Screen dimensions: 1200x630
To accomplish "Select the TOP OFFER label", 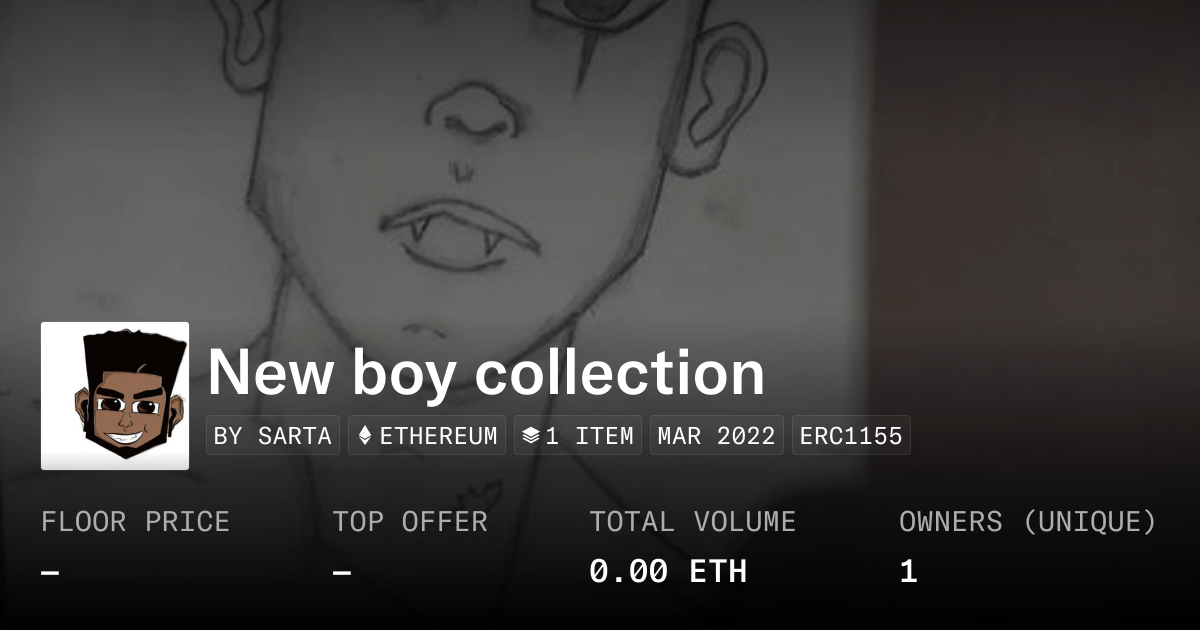I will (410, 522).
